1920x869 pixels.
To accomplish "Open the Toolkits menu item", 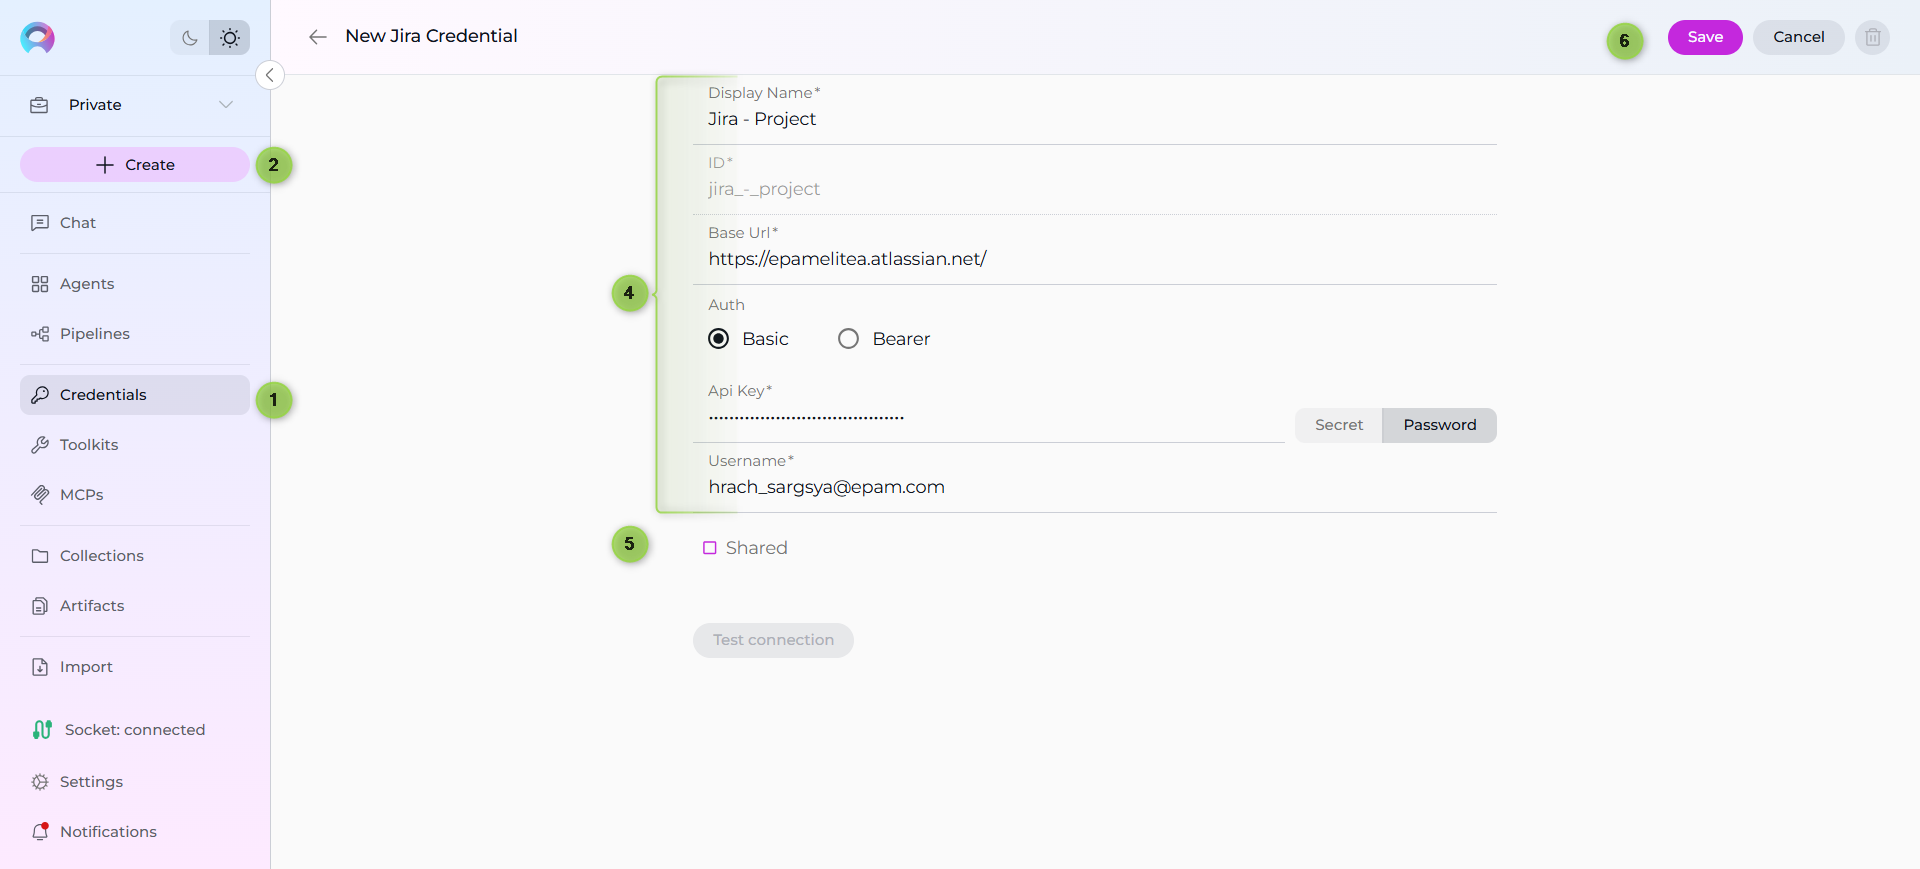I will pos(89,445).
